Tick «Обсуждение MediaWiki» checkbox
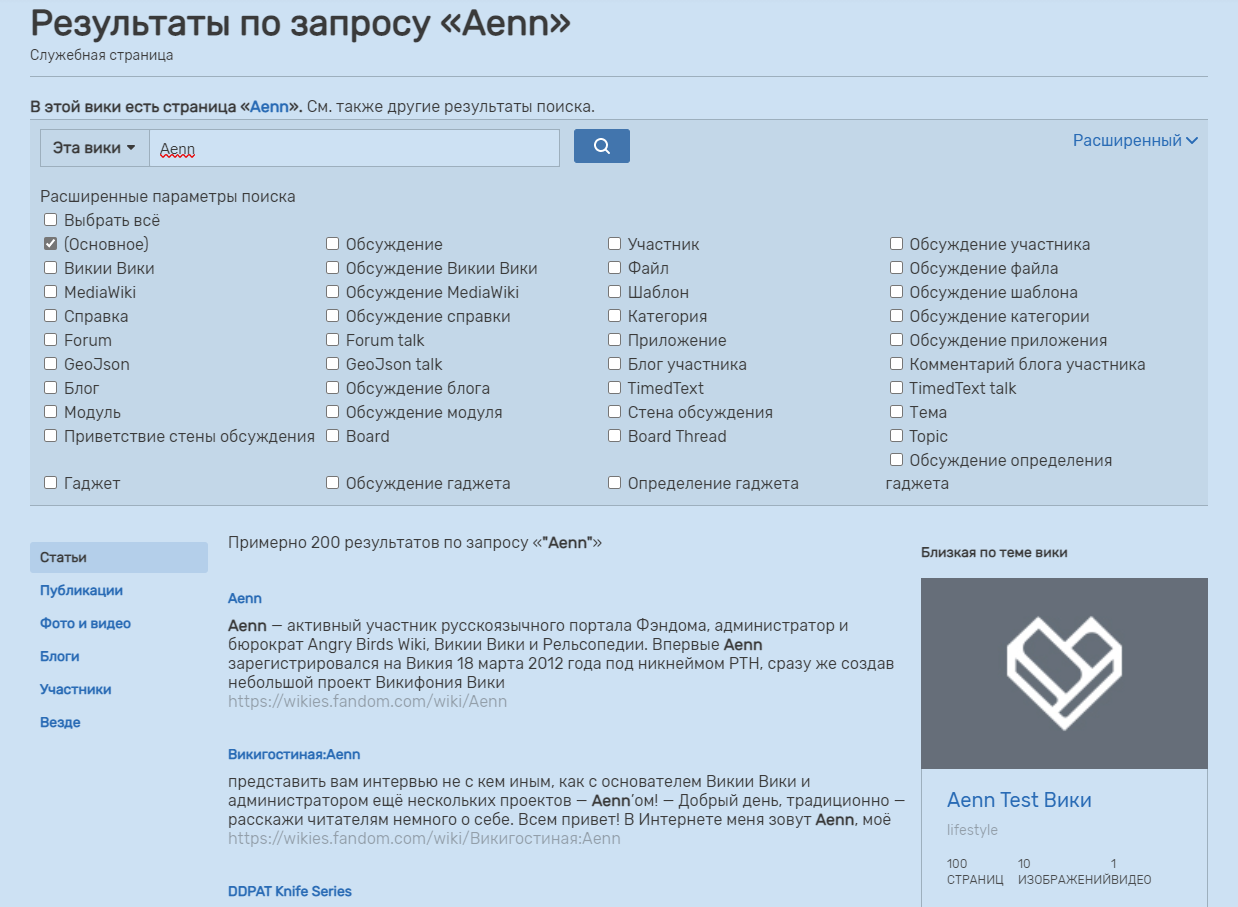 tap(332, 292)
